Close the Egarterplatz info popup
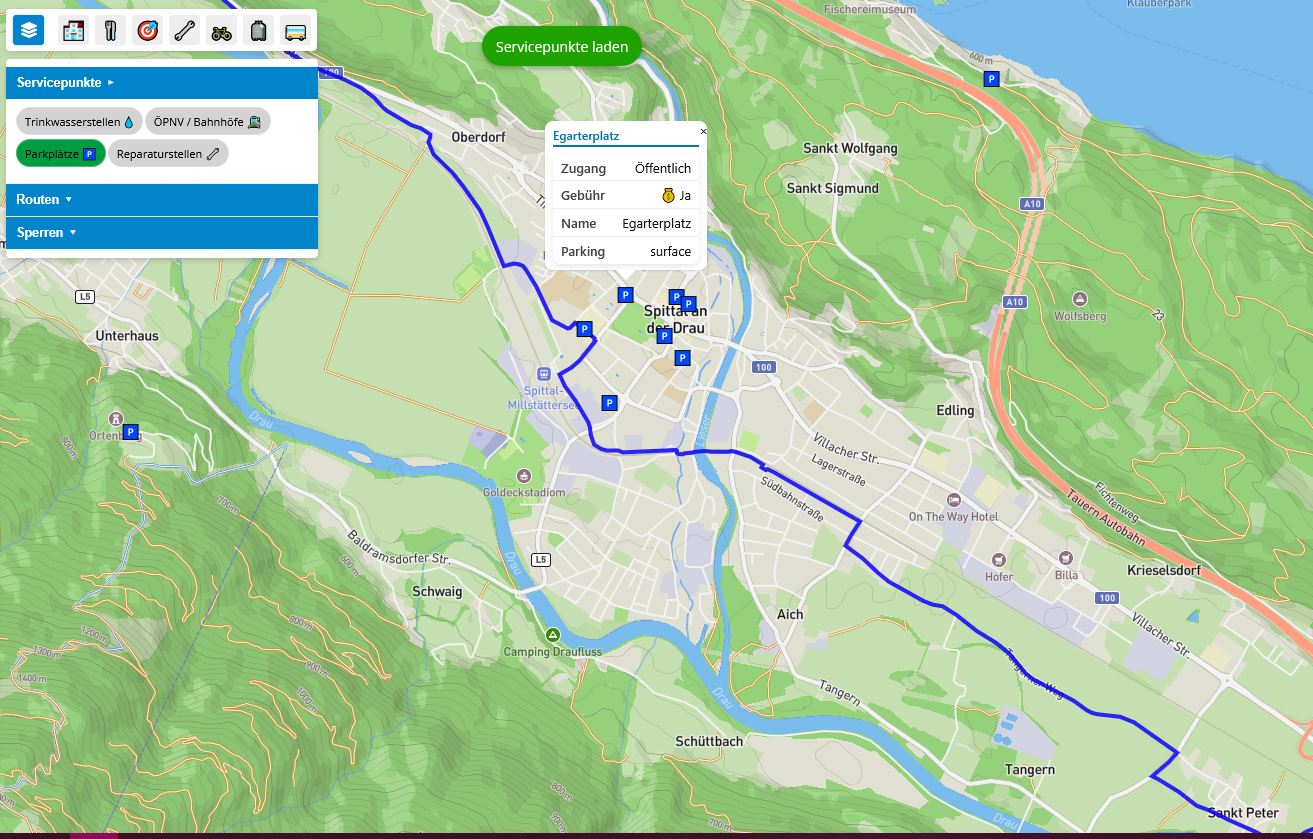This screenshot has height=839, width=1313. click(703, 131)
